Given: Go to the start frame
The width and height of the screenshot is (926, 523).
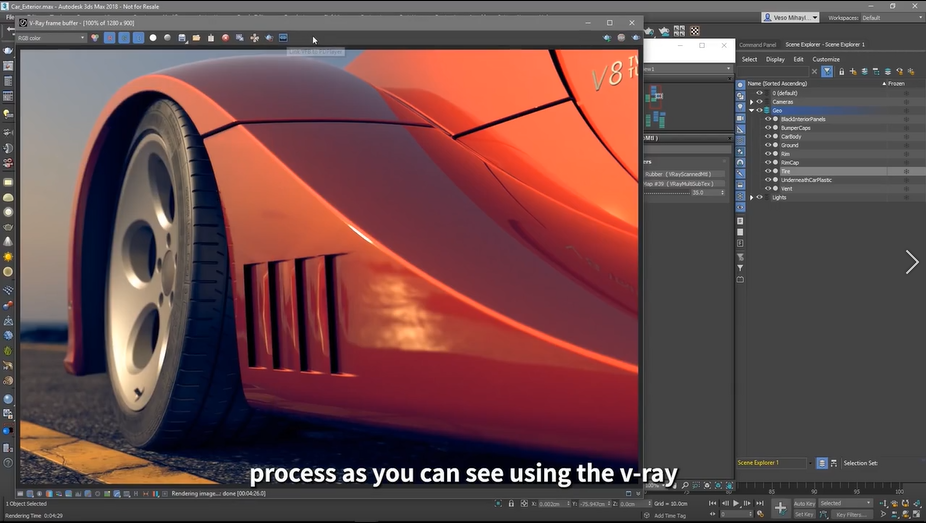Looking at the screenshot, I should 713,504.
